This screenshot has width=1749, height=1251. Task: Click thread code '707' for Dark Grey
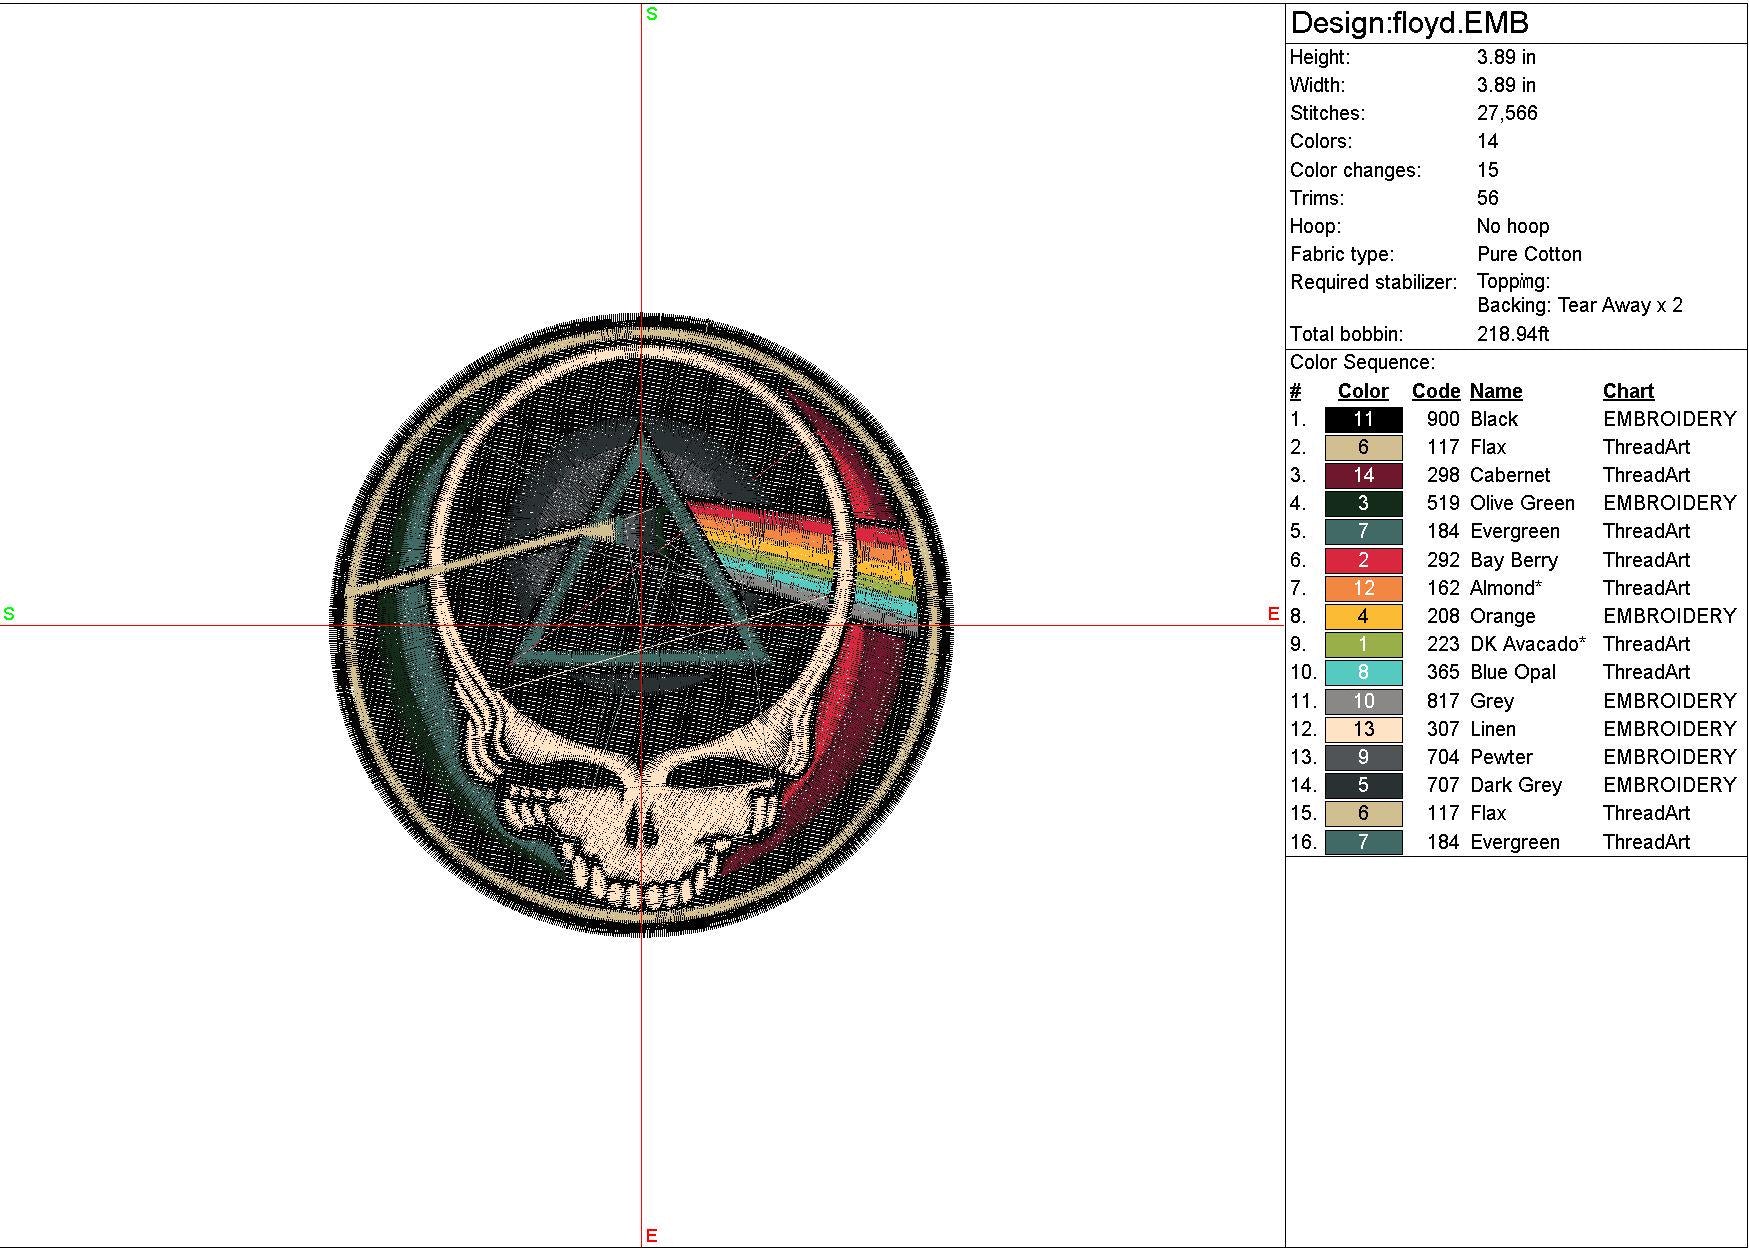pyautogui.click(x=1443, y=785)
